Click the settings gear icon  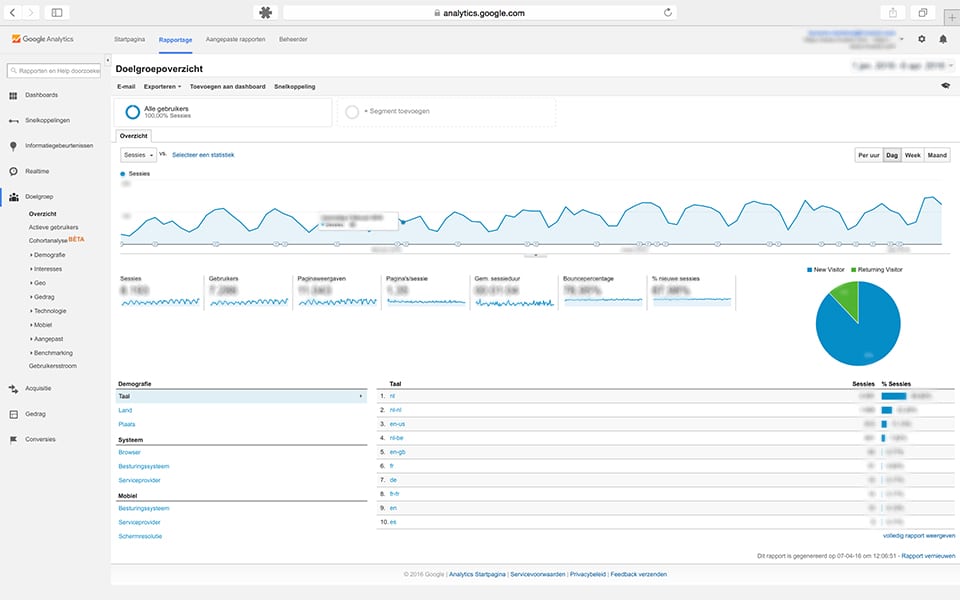pos(921,39)
